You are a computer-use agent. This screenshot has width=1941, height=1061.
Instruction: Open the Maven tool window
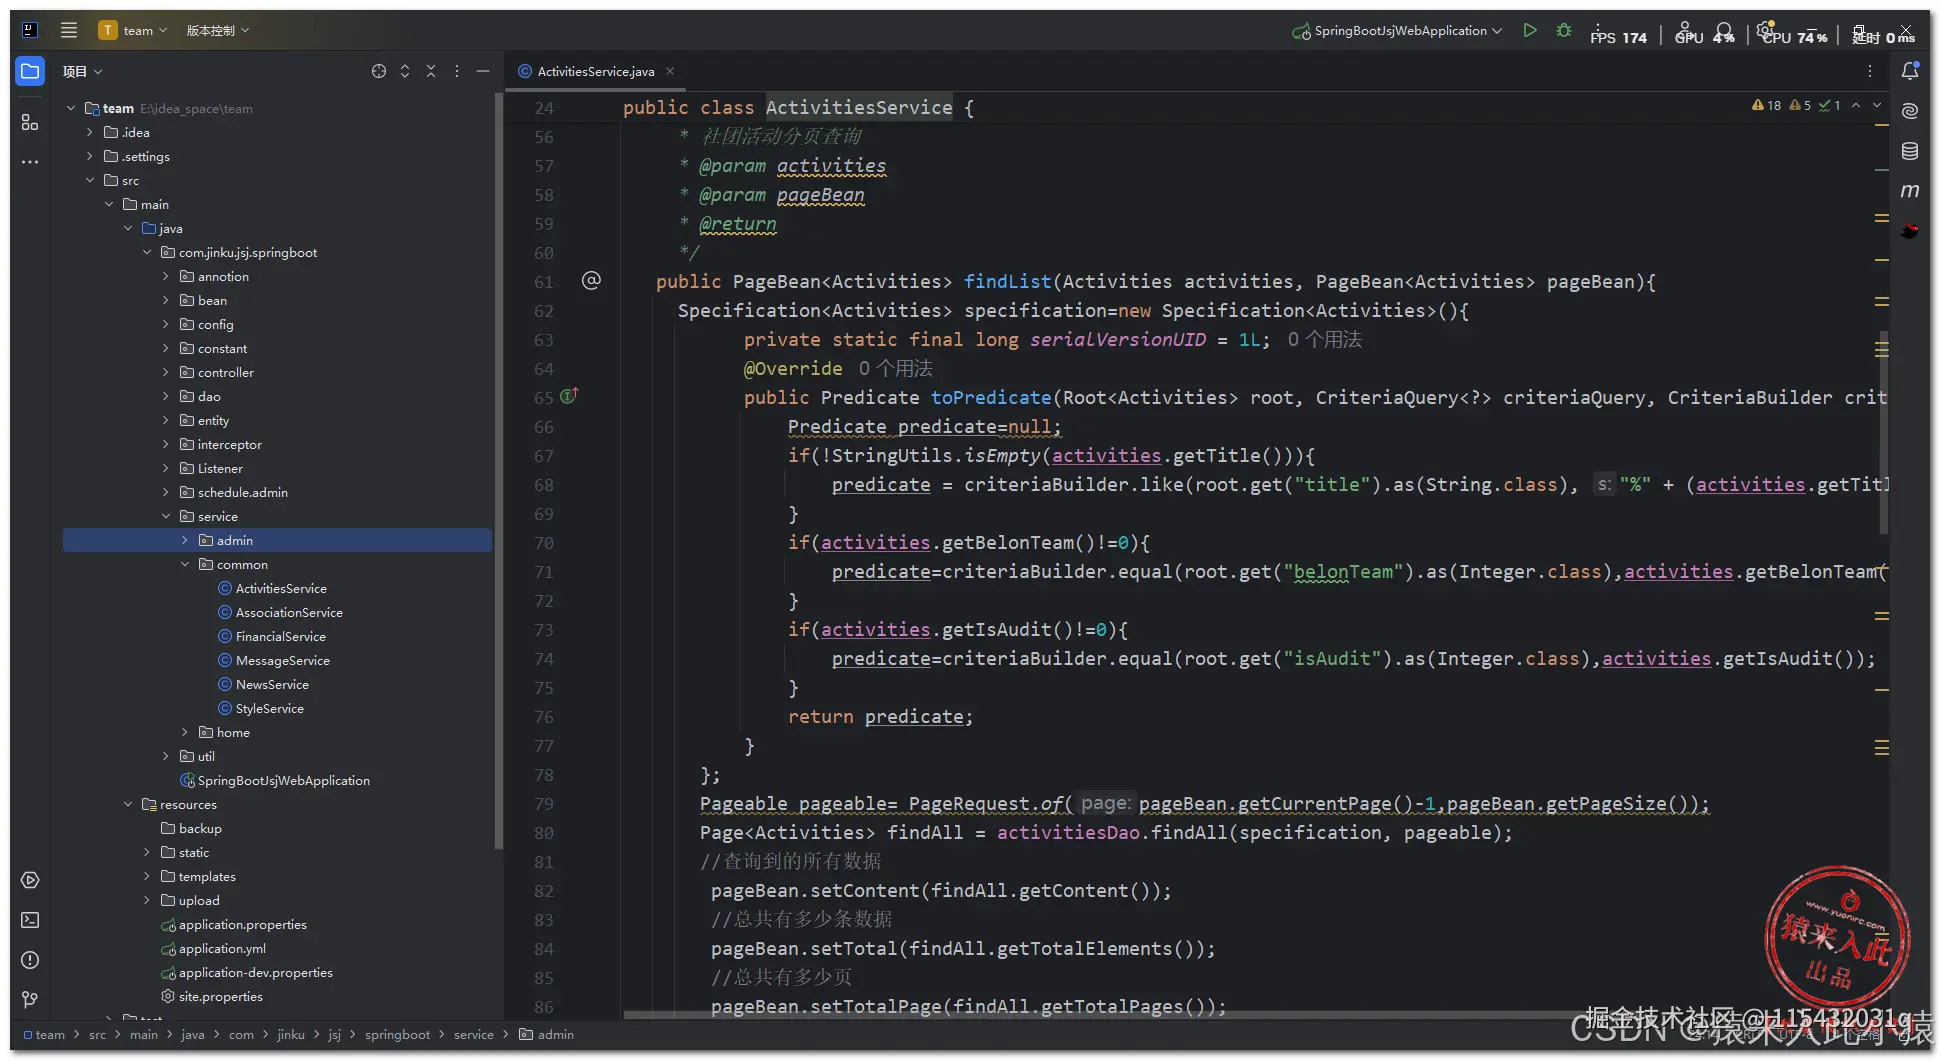point(1910,191)
